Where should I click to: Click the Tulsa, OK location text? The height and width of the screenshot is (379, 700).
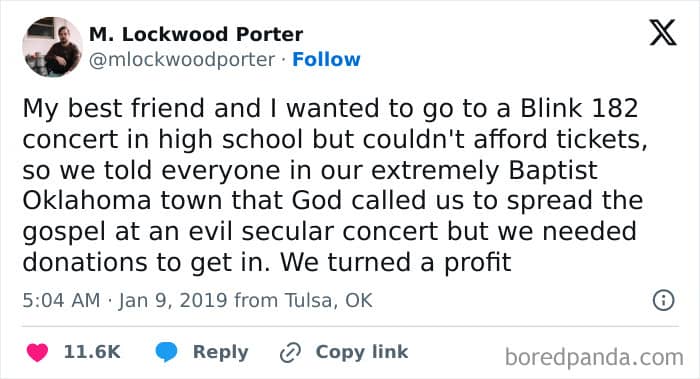click(329, 300)
